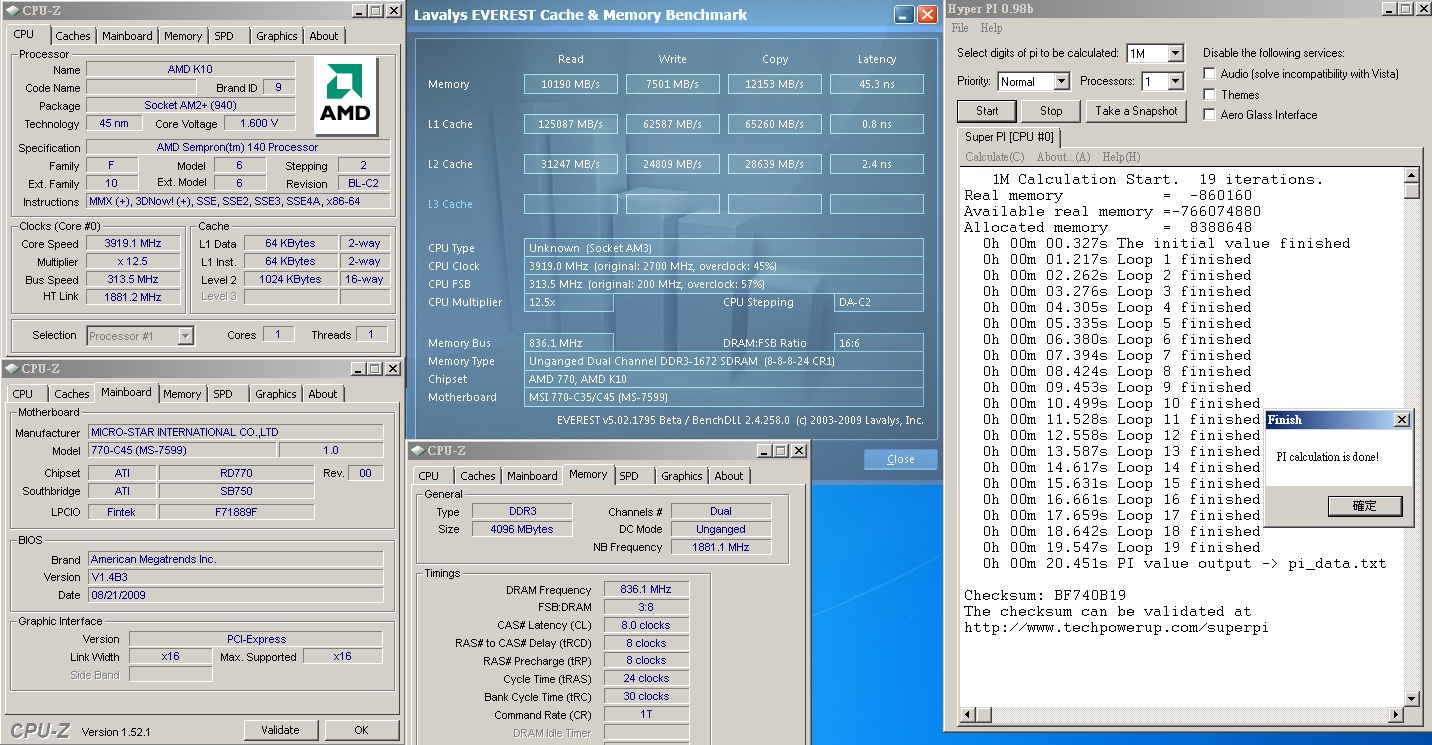Enable Audio service disabling checkbox
The width and height of the screenshot is (1432, 745).
(1210, 74)
